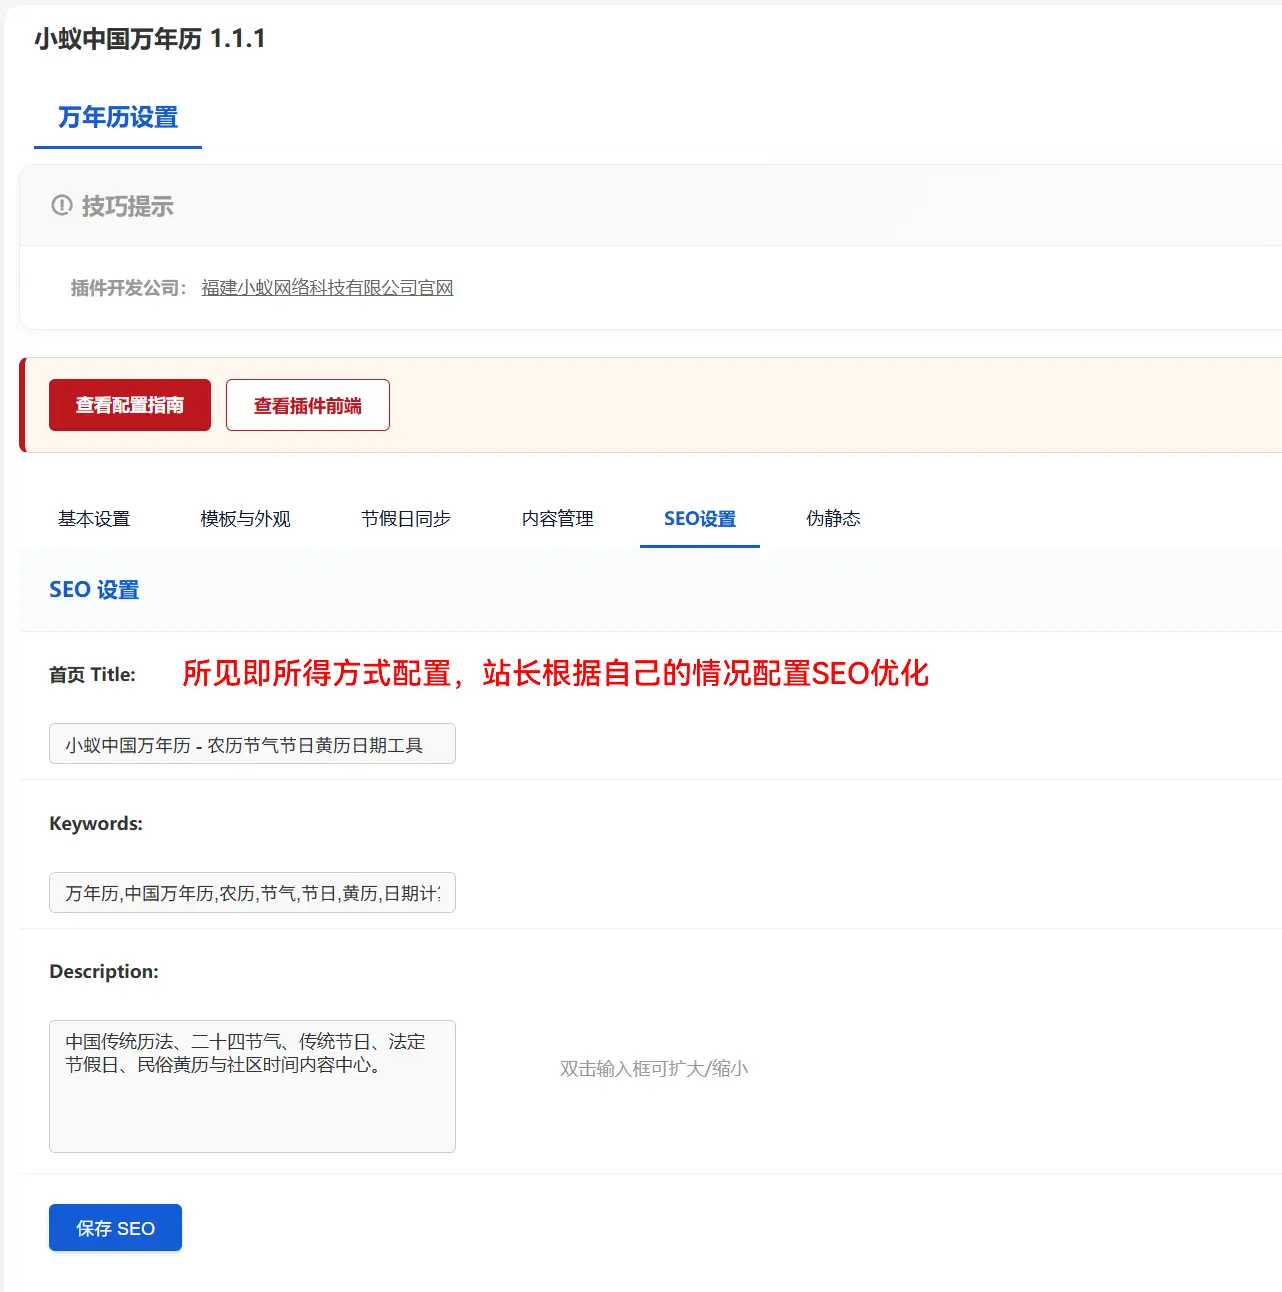Select the SEO设置 tab
The height and width of the screenshot is (1292, 1282).
click(700, 519)
